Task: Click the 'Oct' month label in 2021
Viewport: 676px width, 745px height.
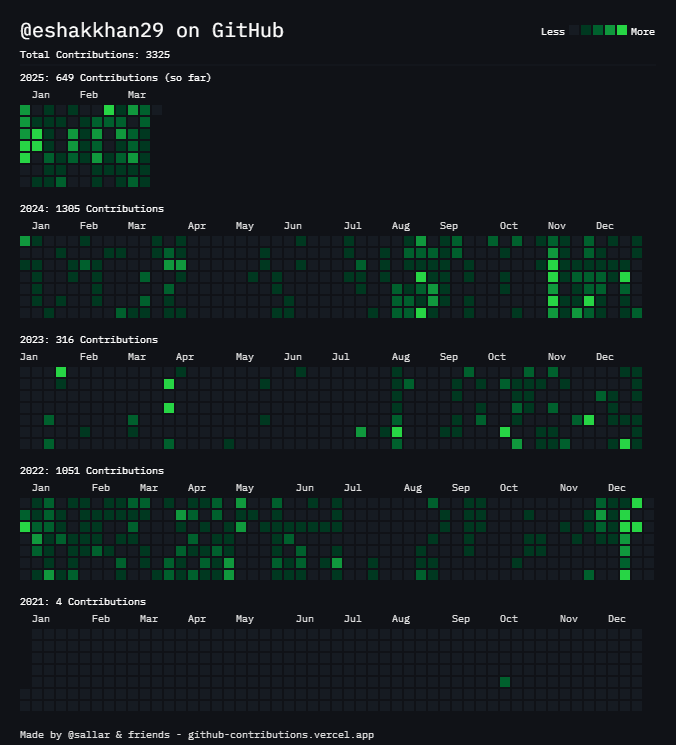Action: [509, 619]
